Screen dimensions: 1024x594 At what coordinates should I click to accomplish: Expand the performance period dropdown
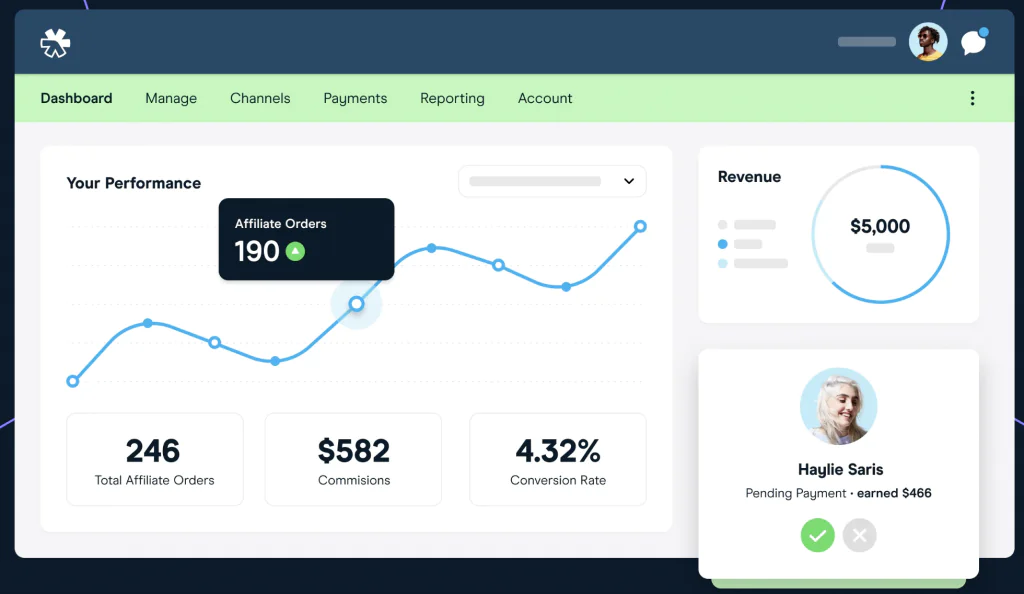point(552,181)
